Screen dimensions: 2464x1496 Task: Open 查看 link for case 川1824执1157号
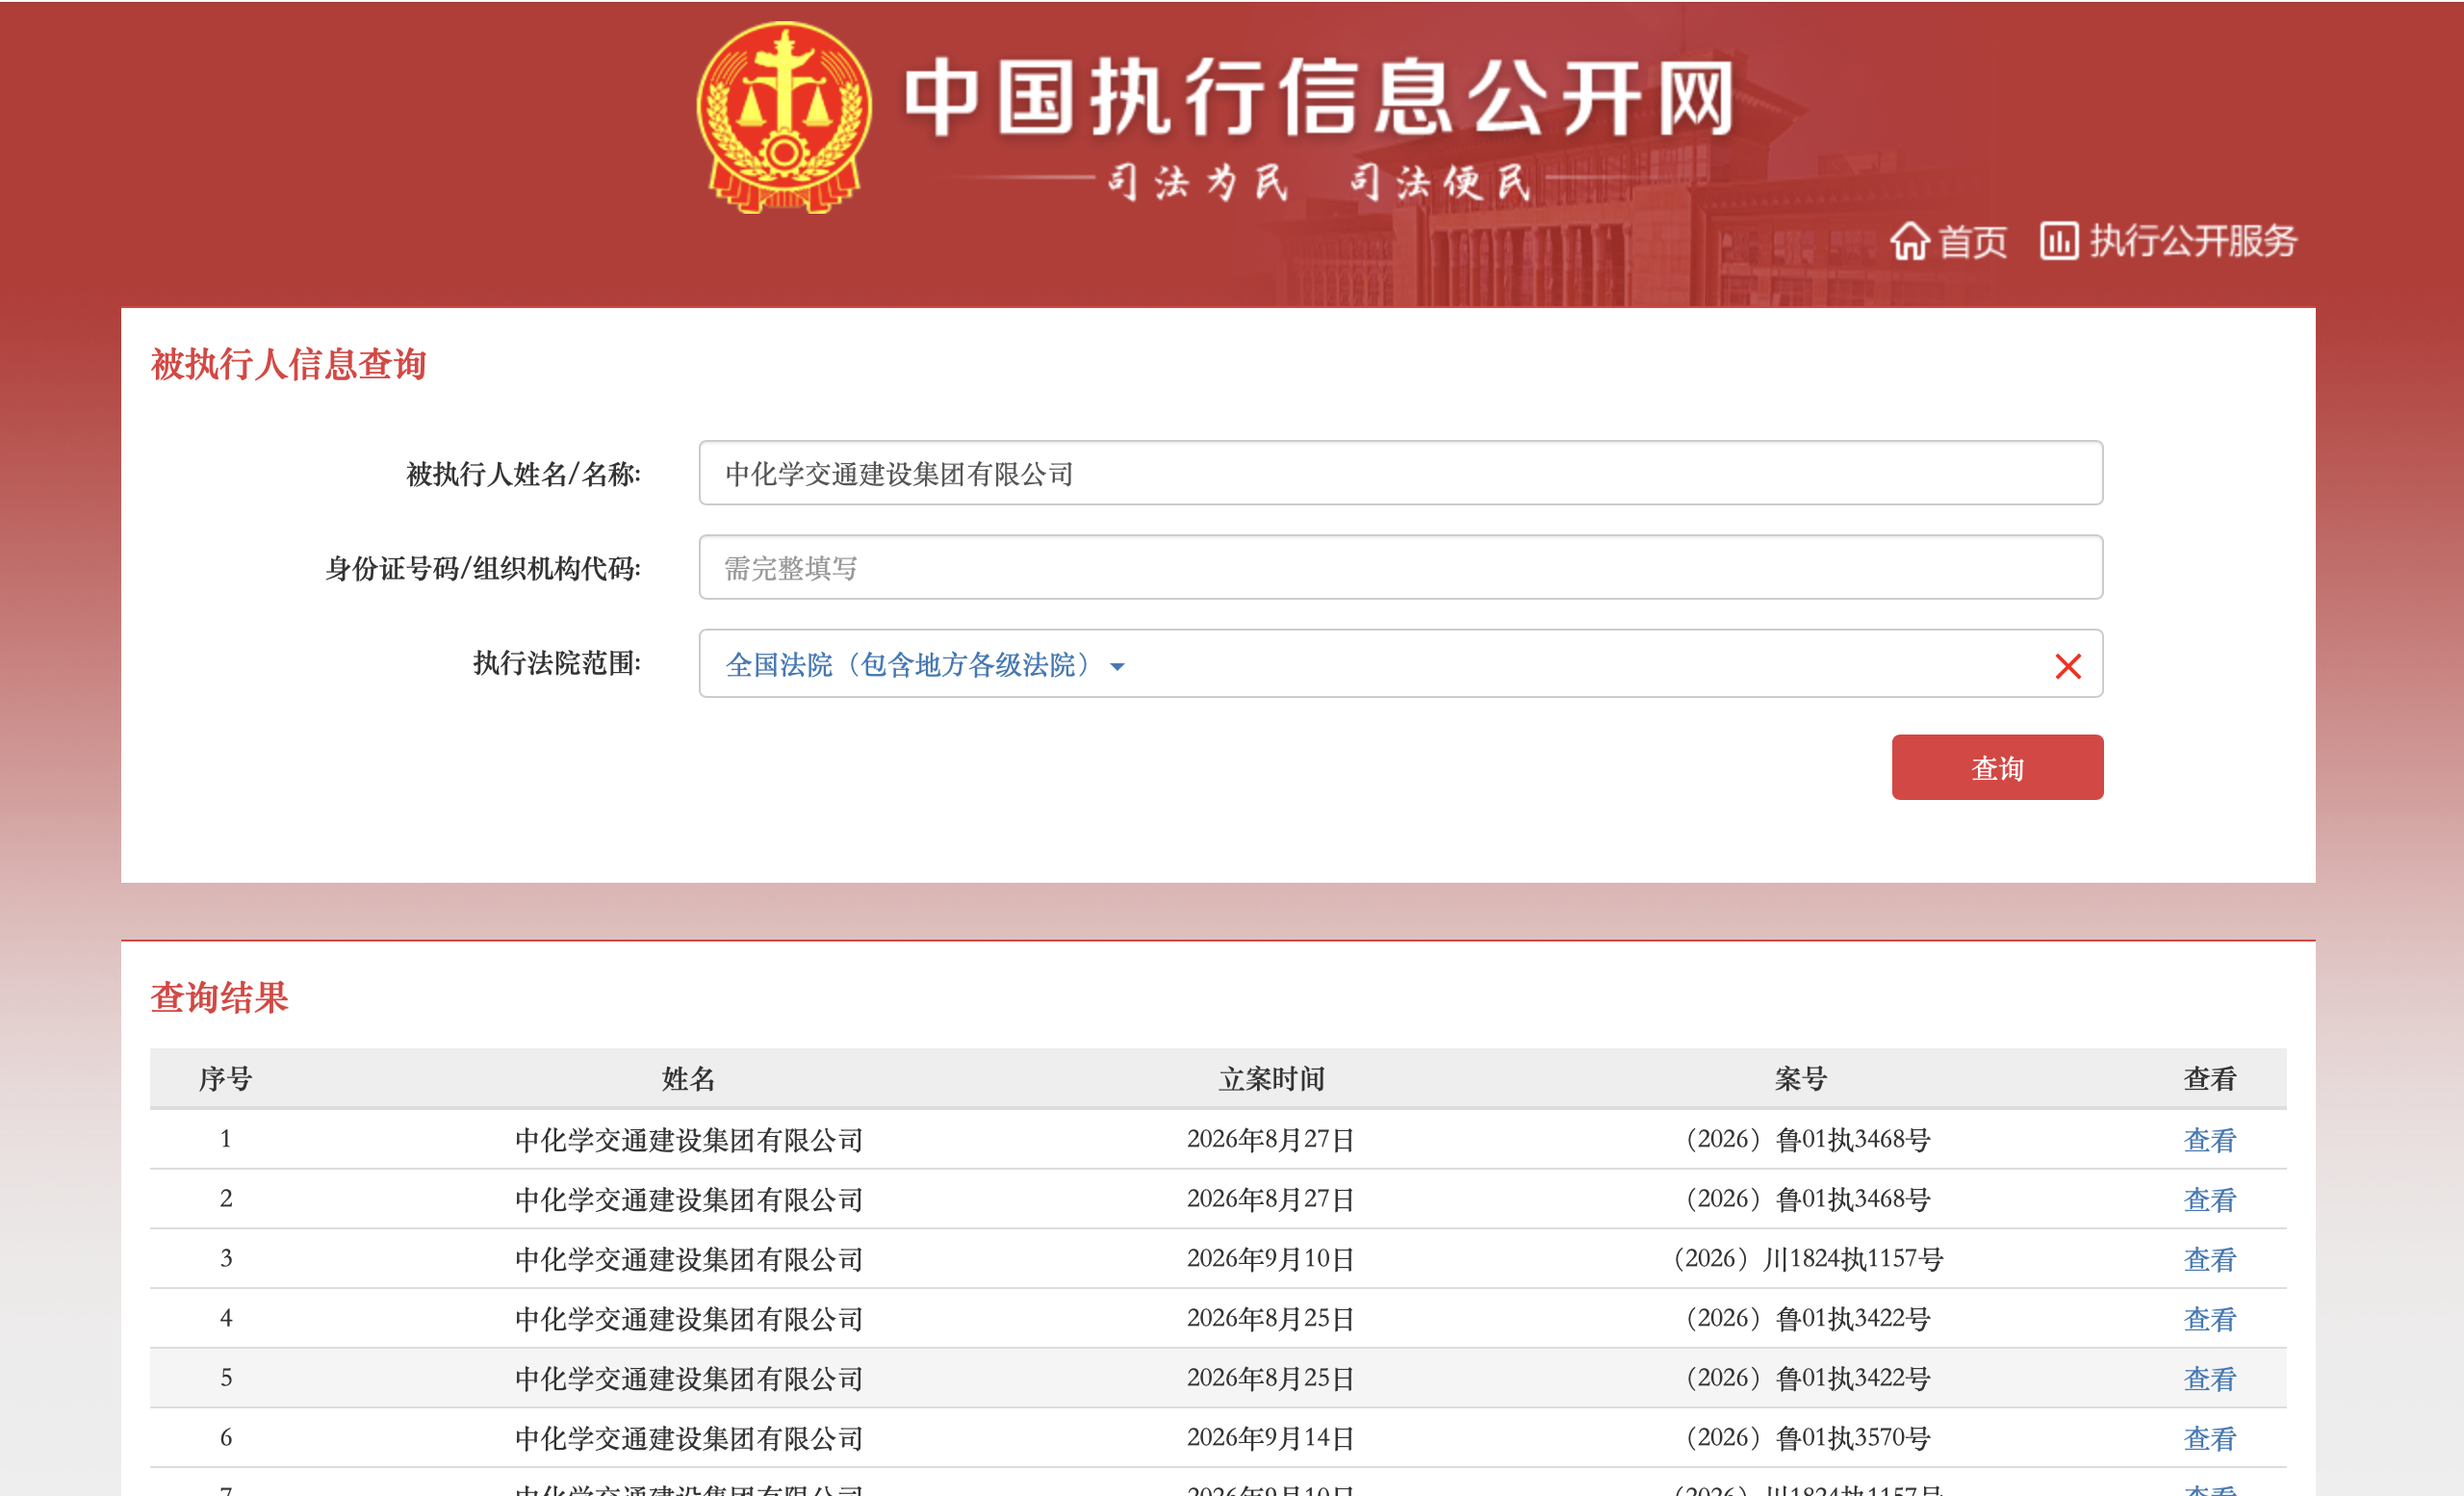point(2208,1259)
